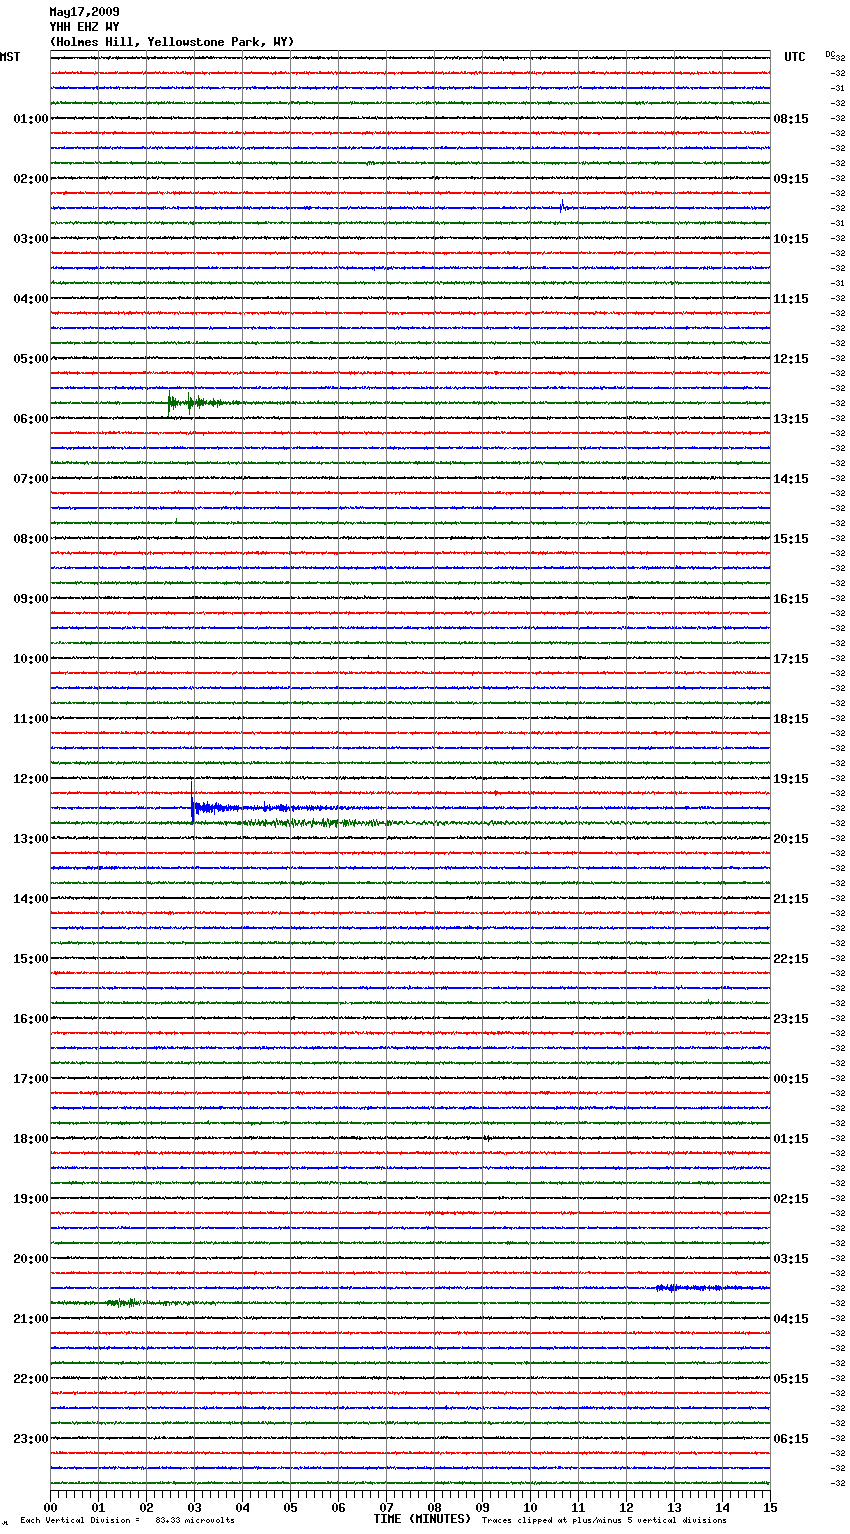Select the 18:00 MST time label
This screenshot has width=850, height=1534.
pos(31,1139)
